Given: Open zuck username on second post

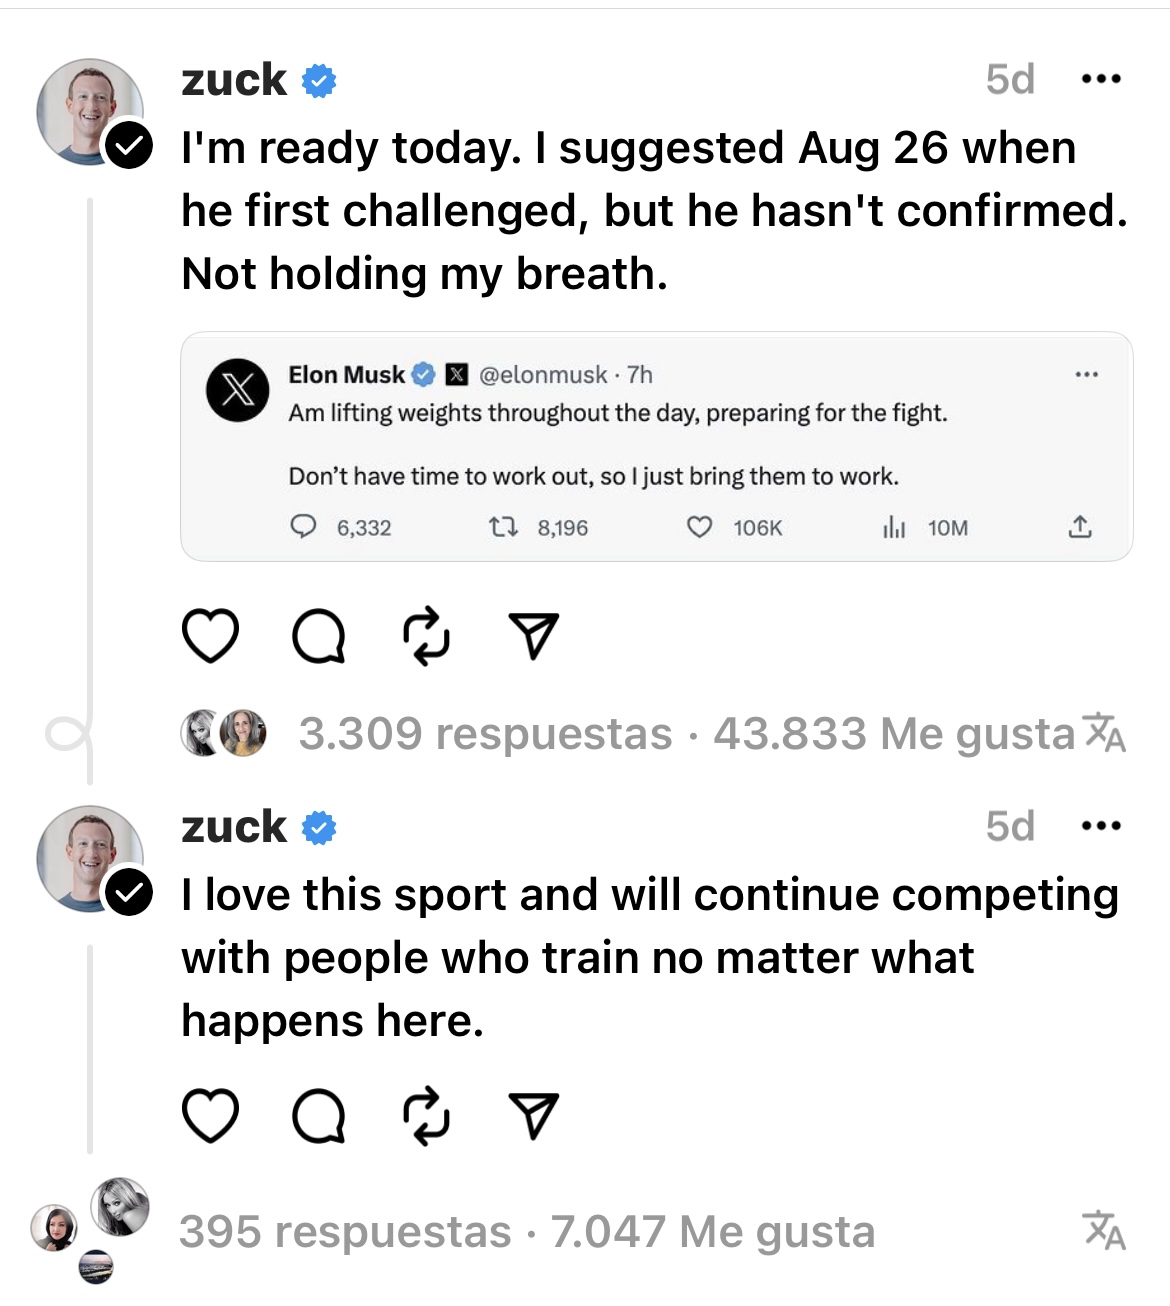Looking at the screenshot, I should point(234,827).
